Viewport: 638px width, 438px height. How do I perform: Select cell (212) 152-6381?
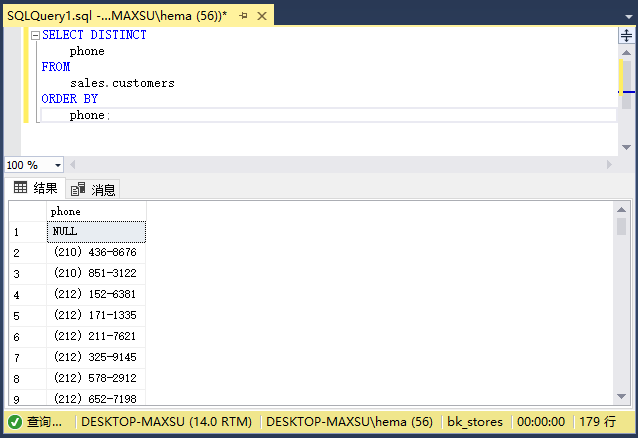[96, 295]
